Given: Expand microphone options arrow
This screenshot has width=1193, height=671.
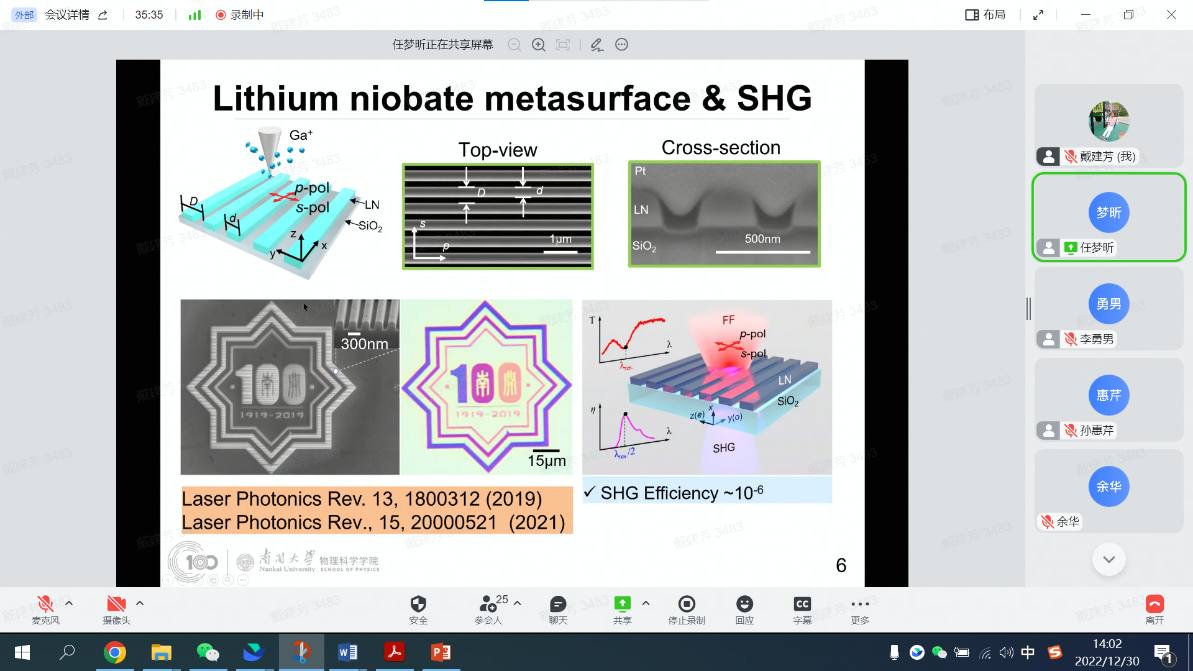Looking at the screenshot, I should (69, 603).
